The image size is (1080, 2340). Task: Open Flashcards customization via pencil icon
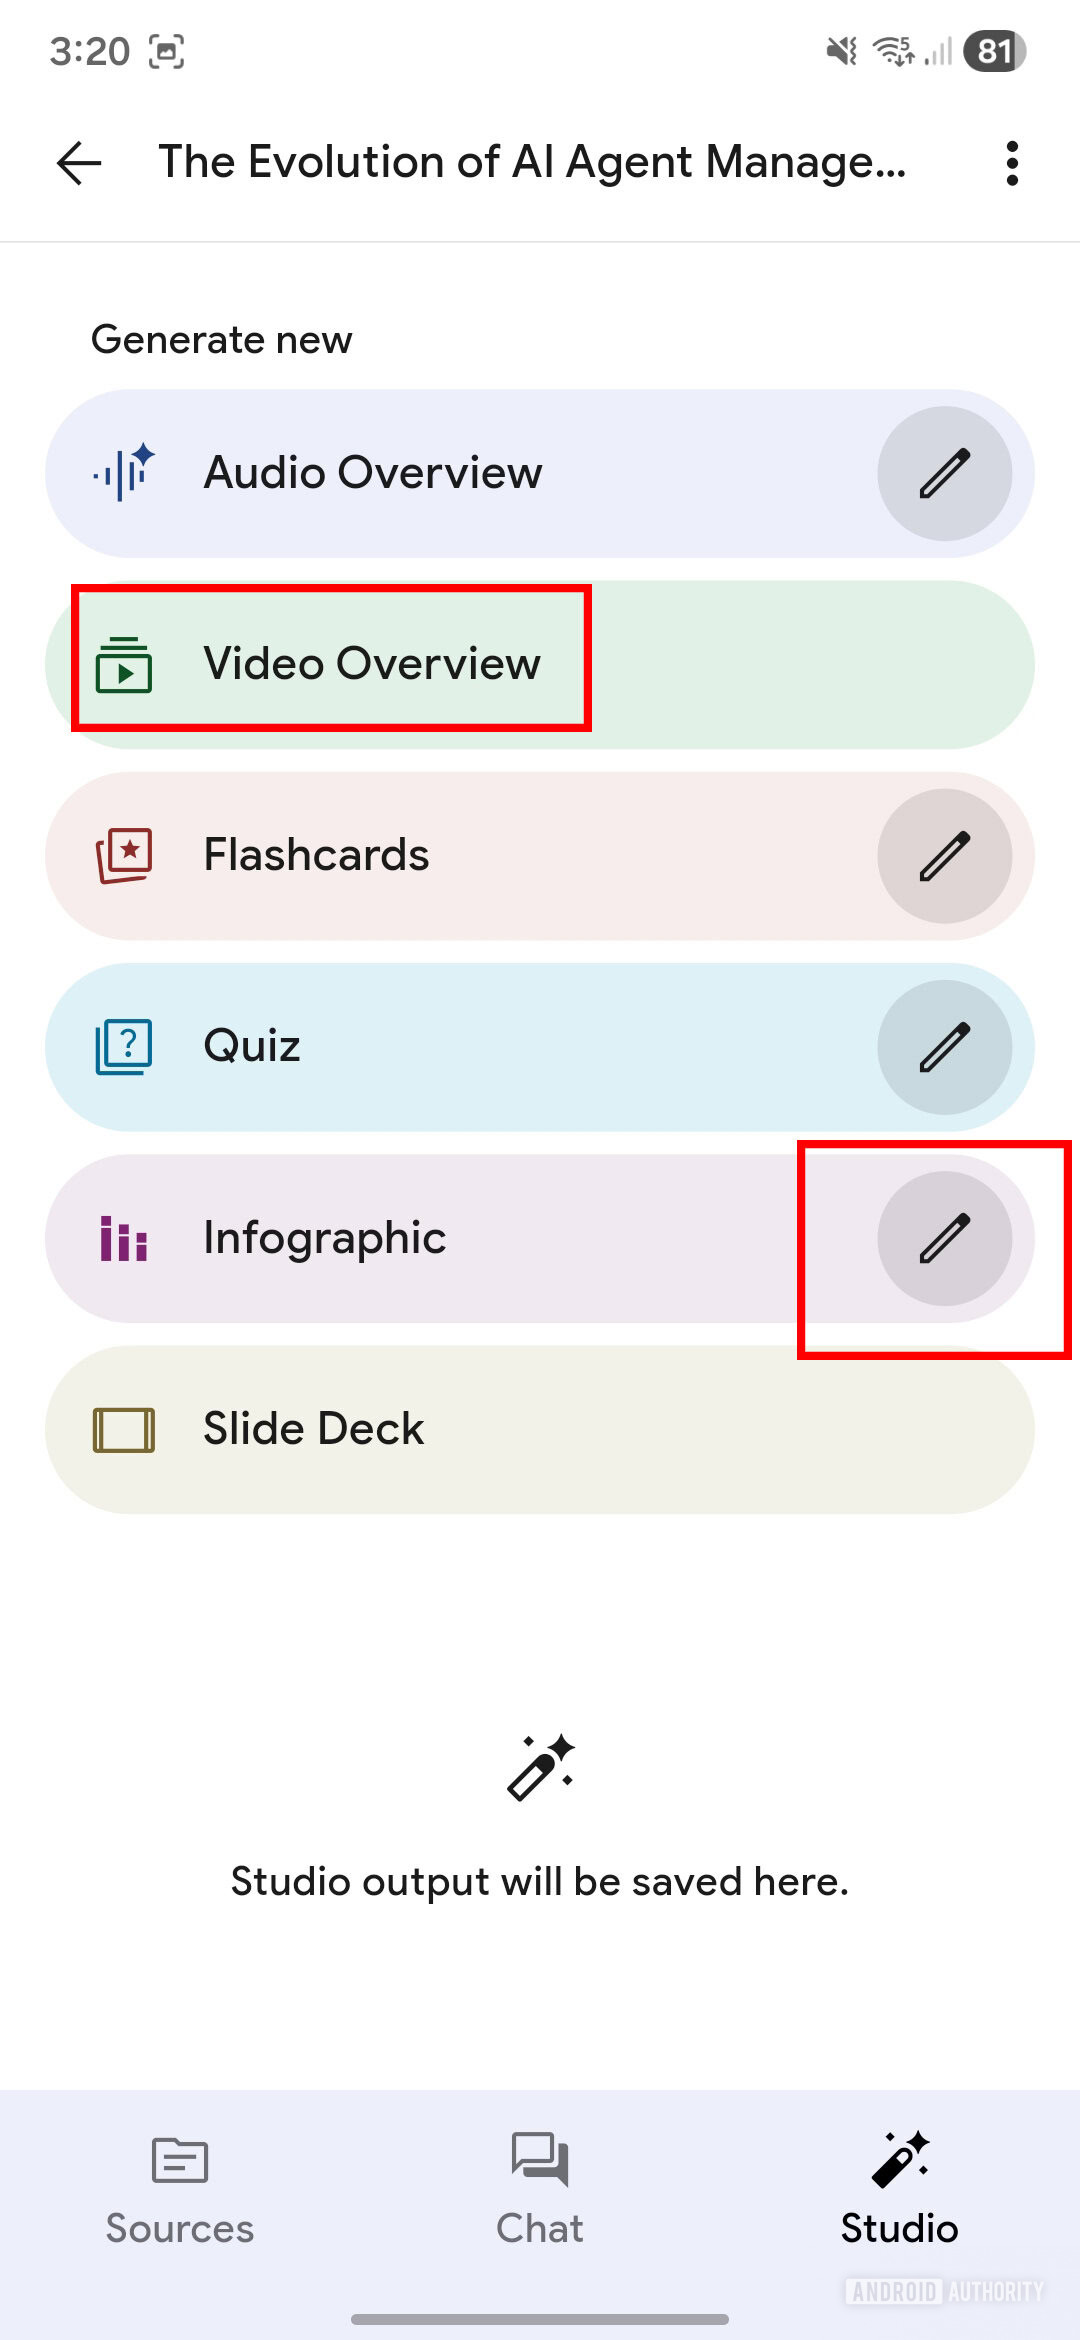(946, 855)
